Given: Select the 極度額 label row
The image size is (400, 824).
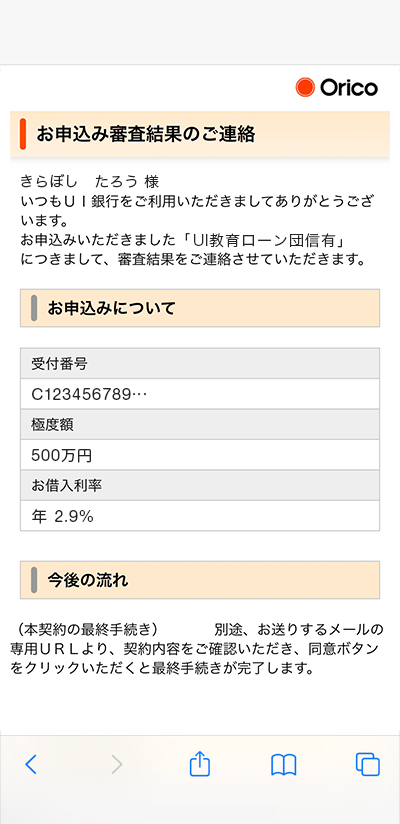Looking at the screenshot, I should (x=200, y=424).
